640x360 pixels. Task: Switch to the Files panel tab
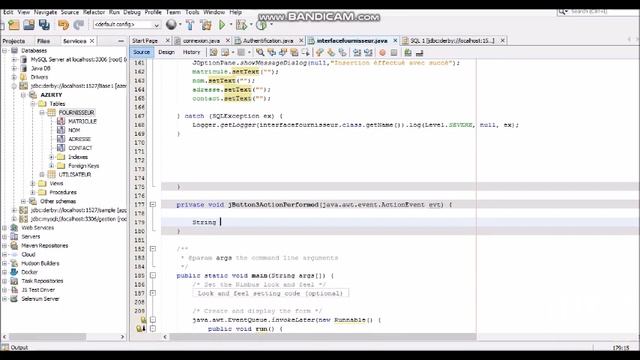click(x=43, y=41)
